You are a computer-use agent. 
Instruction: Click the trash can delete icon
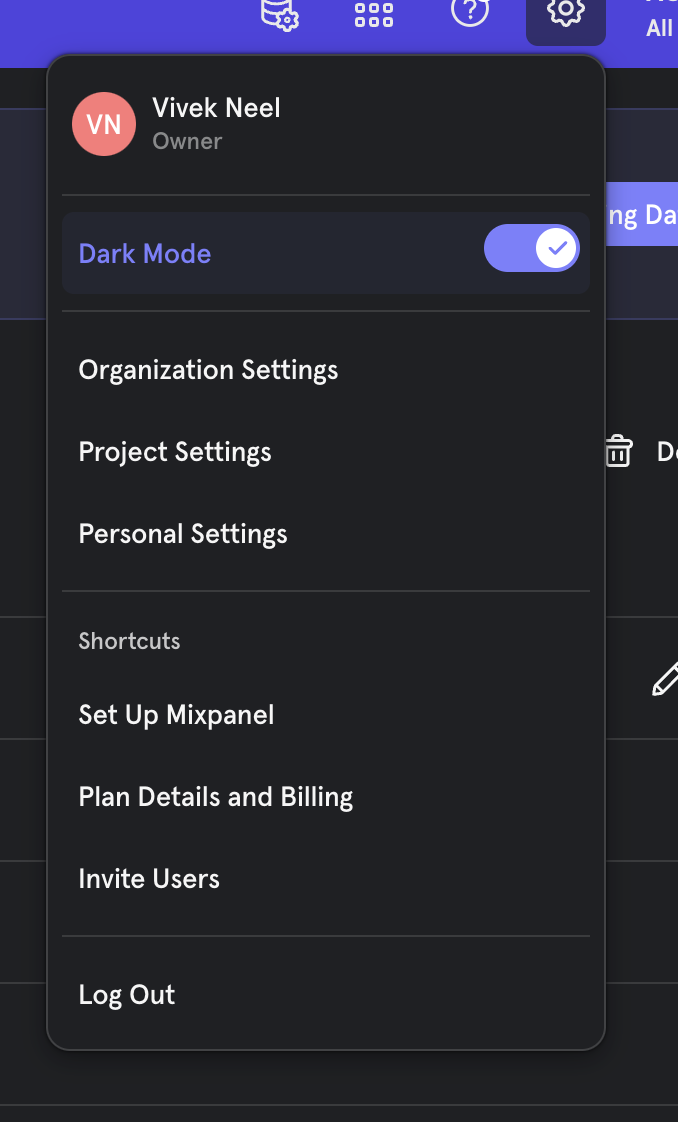point(618,451)
